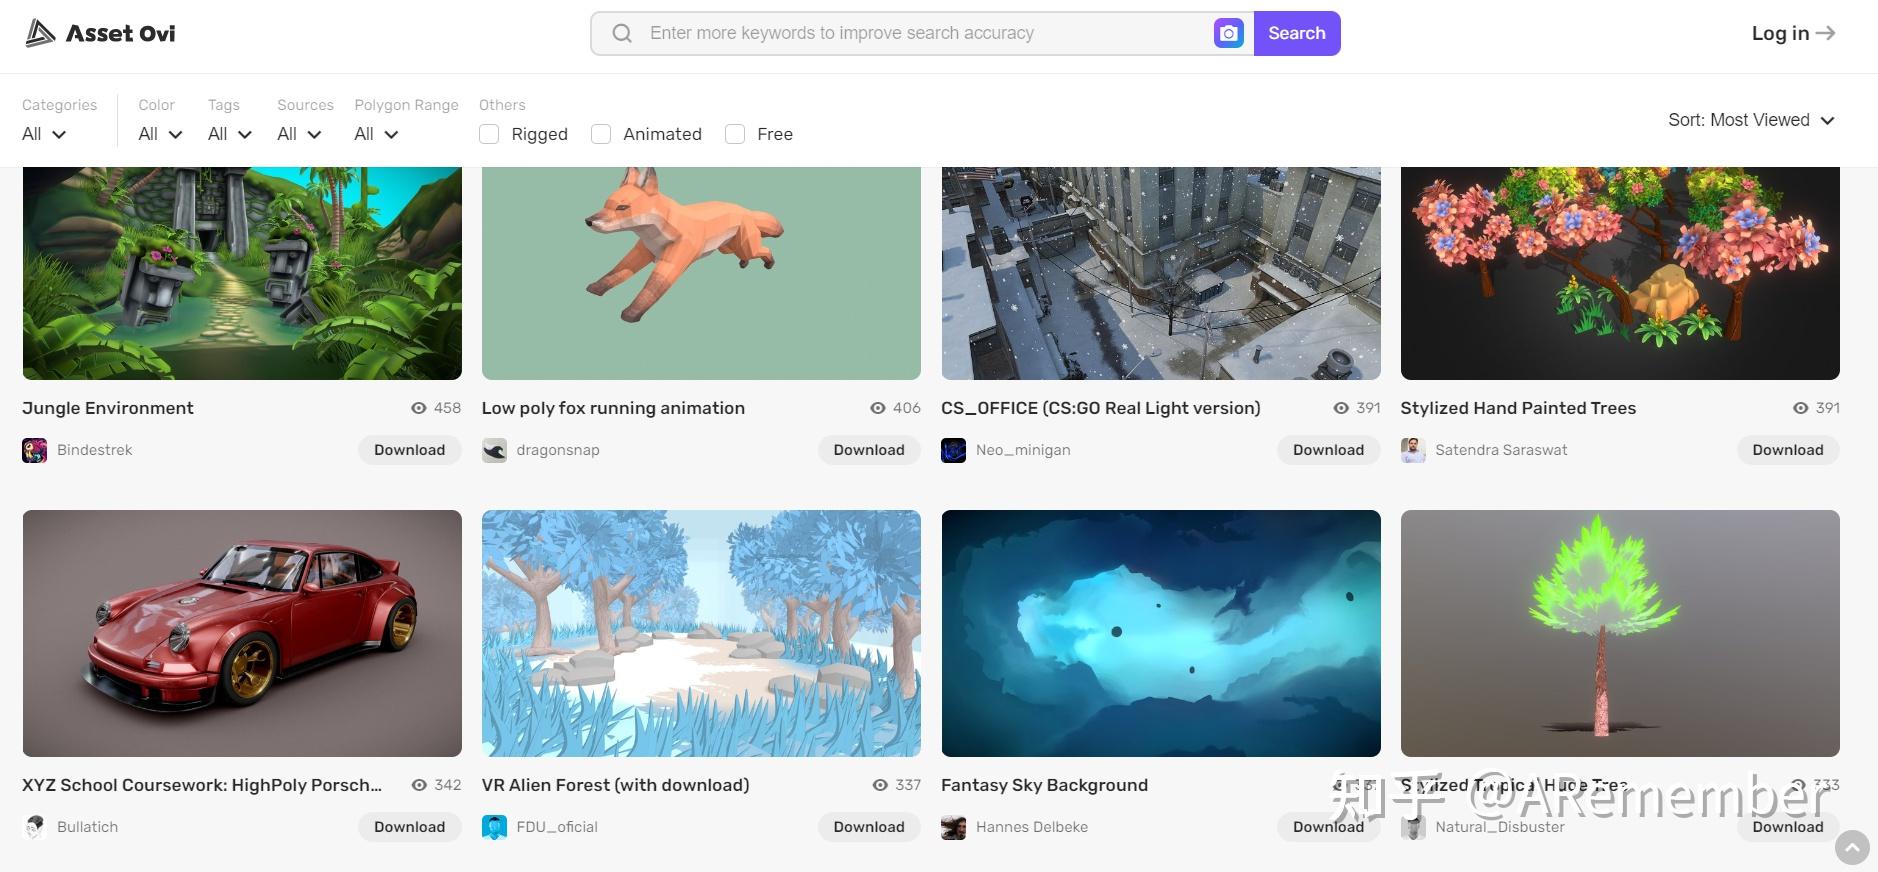The height and width of the screenshot is (872, 1878).
Task: Click Bindestrek author avatar
Action: pos(35,450)
